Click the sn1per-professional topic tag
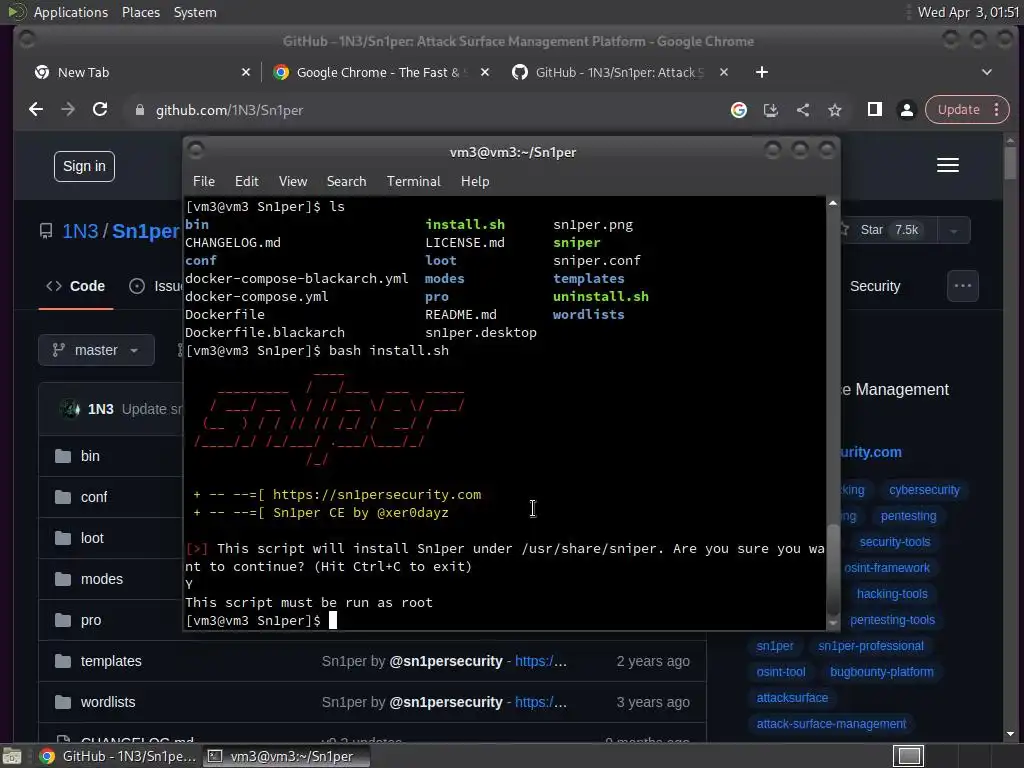The image size is (1024, 768). click(x=871, y=646)
